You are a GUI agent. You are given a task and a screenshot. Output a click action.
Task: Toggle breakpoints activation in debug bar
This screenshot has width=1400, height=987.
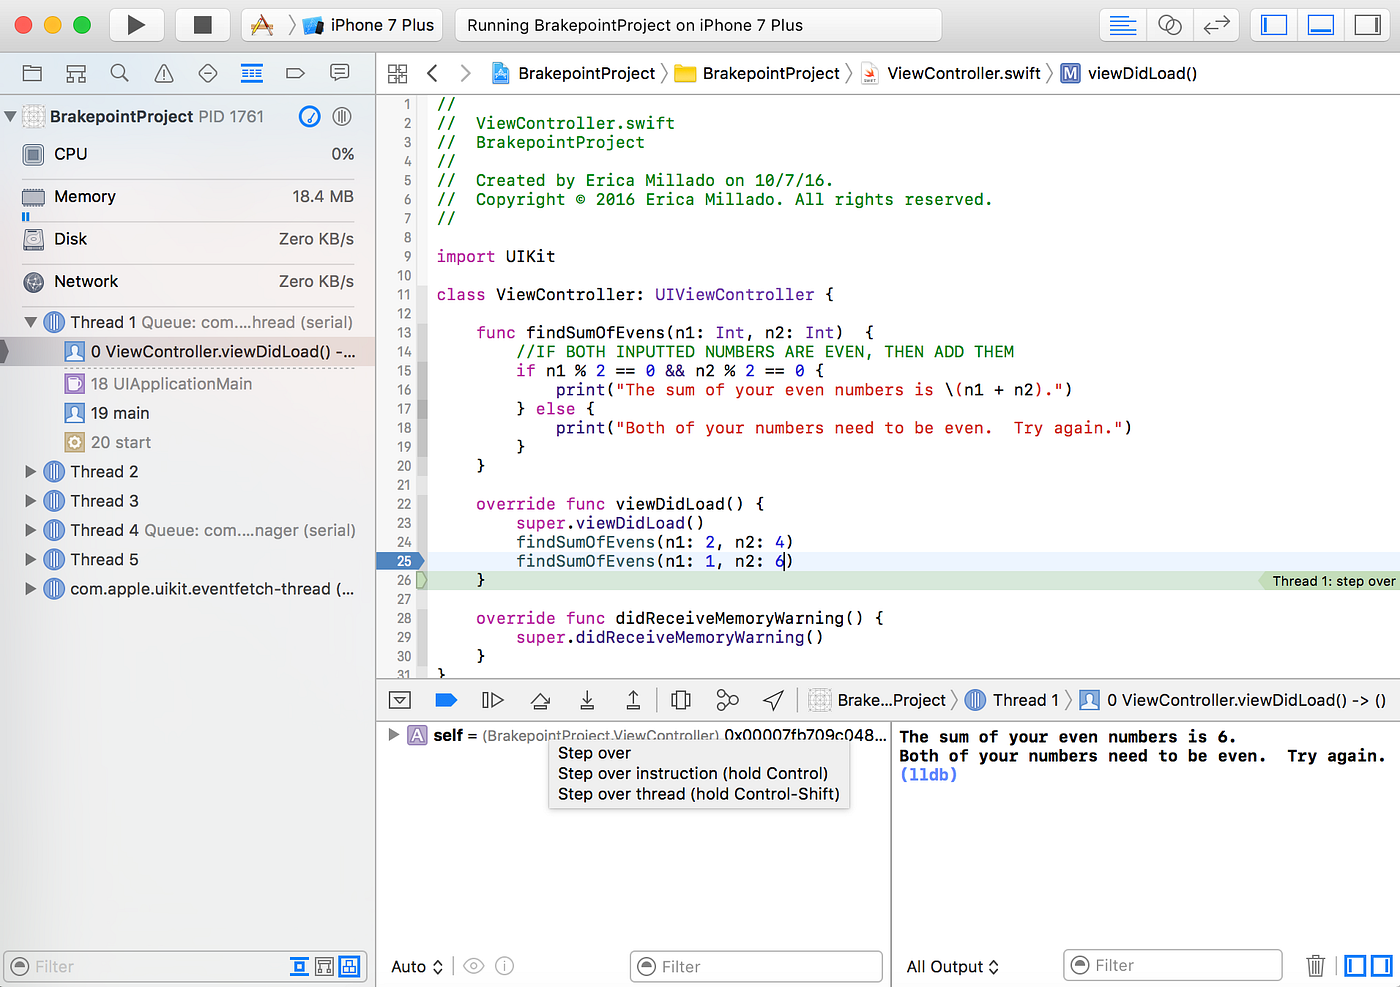pos(446,700)
